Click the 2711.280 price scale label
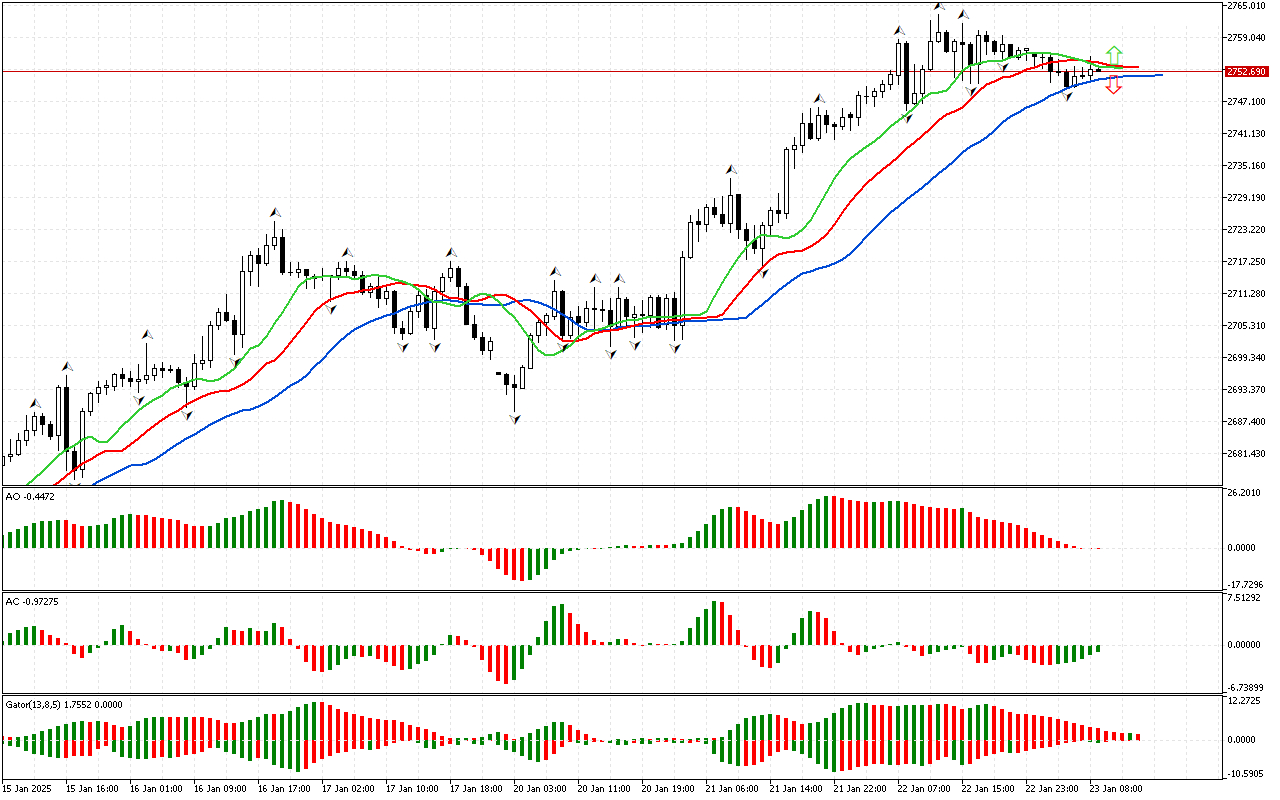 point(1246,294)
